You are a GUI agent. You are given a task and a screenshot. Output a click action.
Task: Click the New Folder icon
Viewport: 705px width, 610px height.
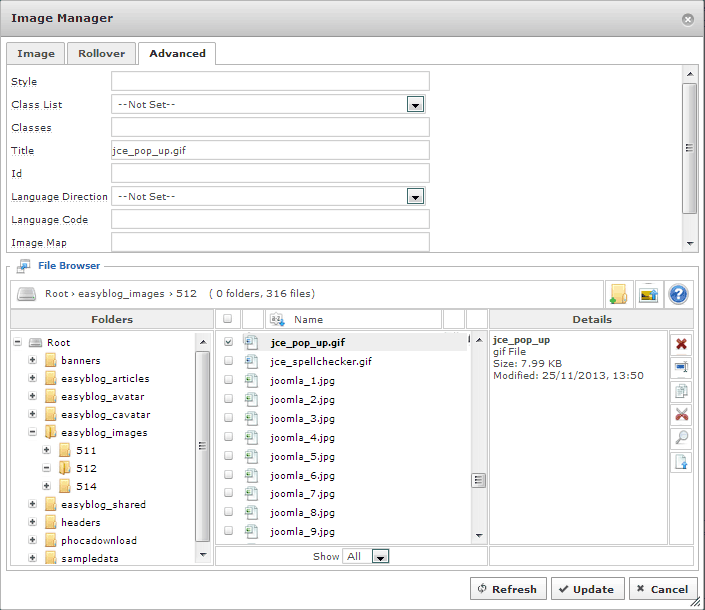coord(618,294)
